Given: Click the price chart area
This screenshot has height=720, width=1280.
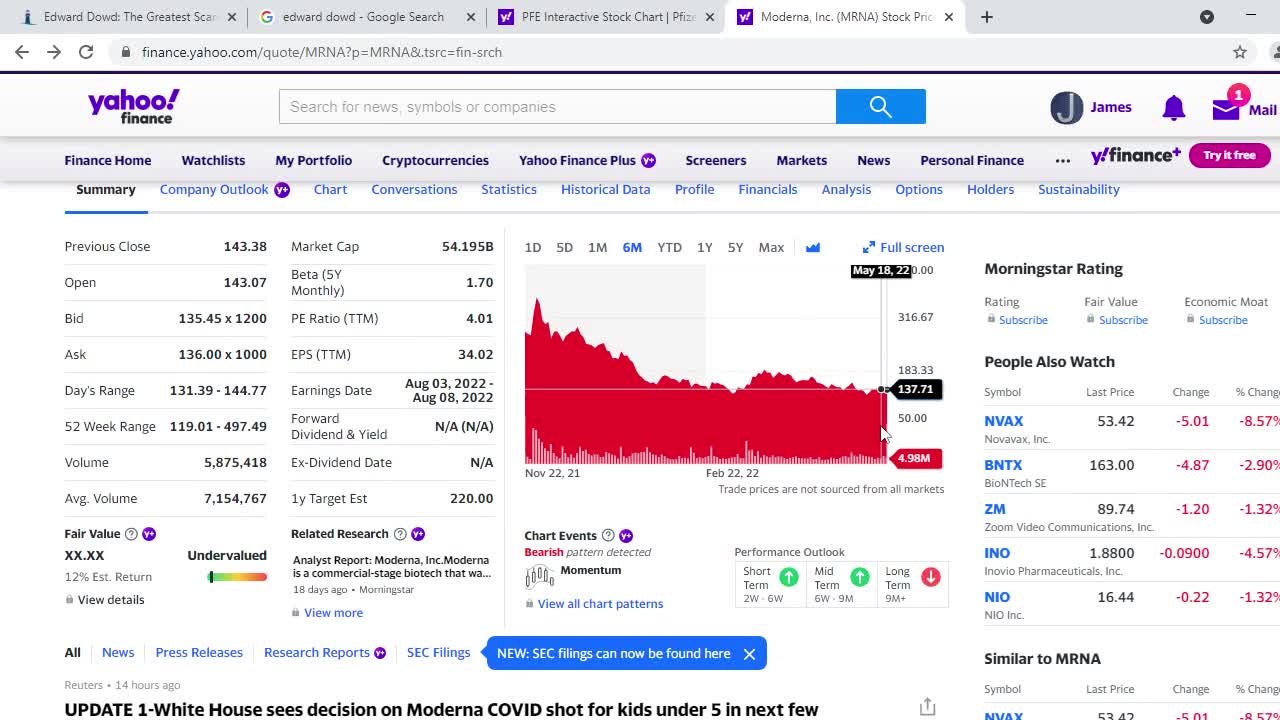Looking at the screenshot, I should [x=705, y=365].
